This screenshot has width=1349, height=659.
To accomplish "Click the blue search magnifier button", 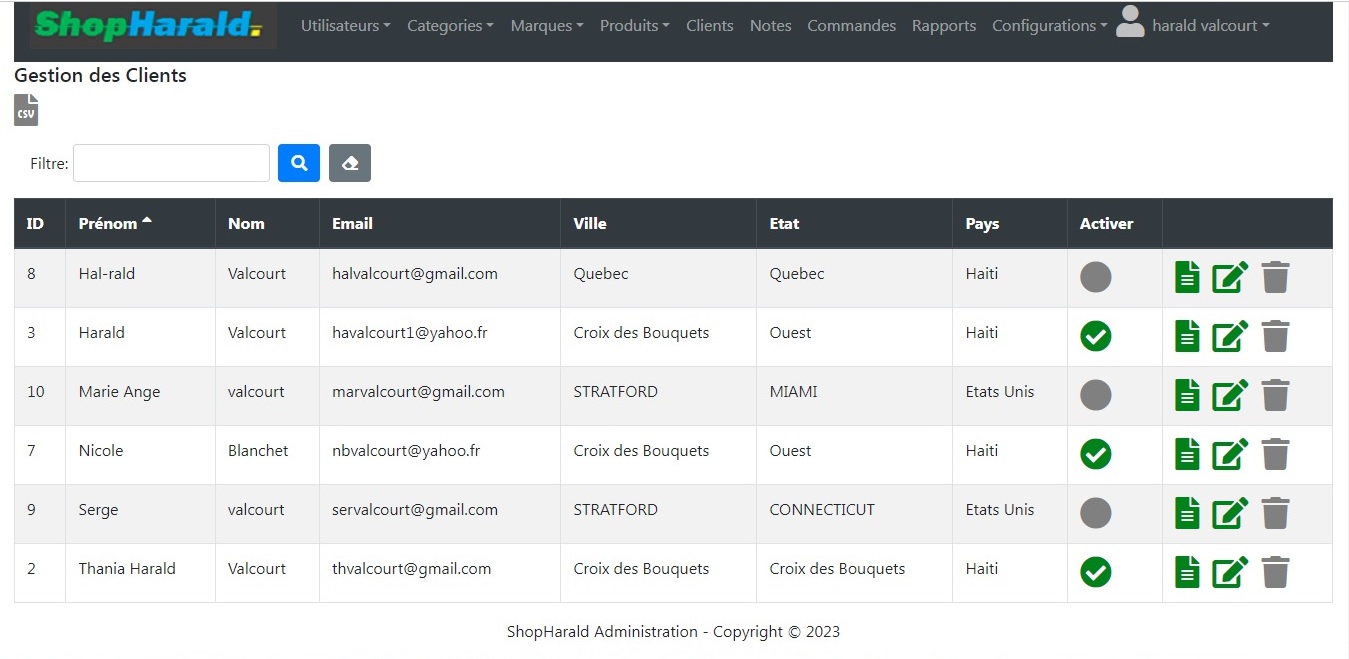I will 299,163.
